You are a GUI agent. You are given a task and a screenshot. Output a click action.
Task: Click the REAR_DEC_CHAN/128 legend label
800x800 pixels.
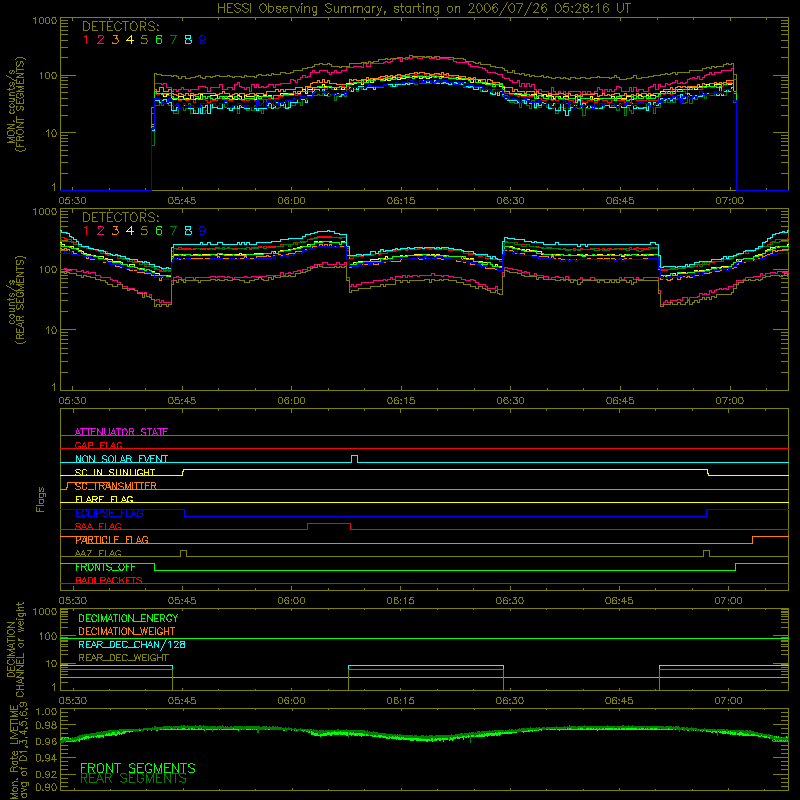pyautogui.click(x=132, y=645)
